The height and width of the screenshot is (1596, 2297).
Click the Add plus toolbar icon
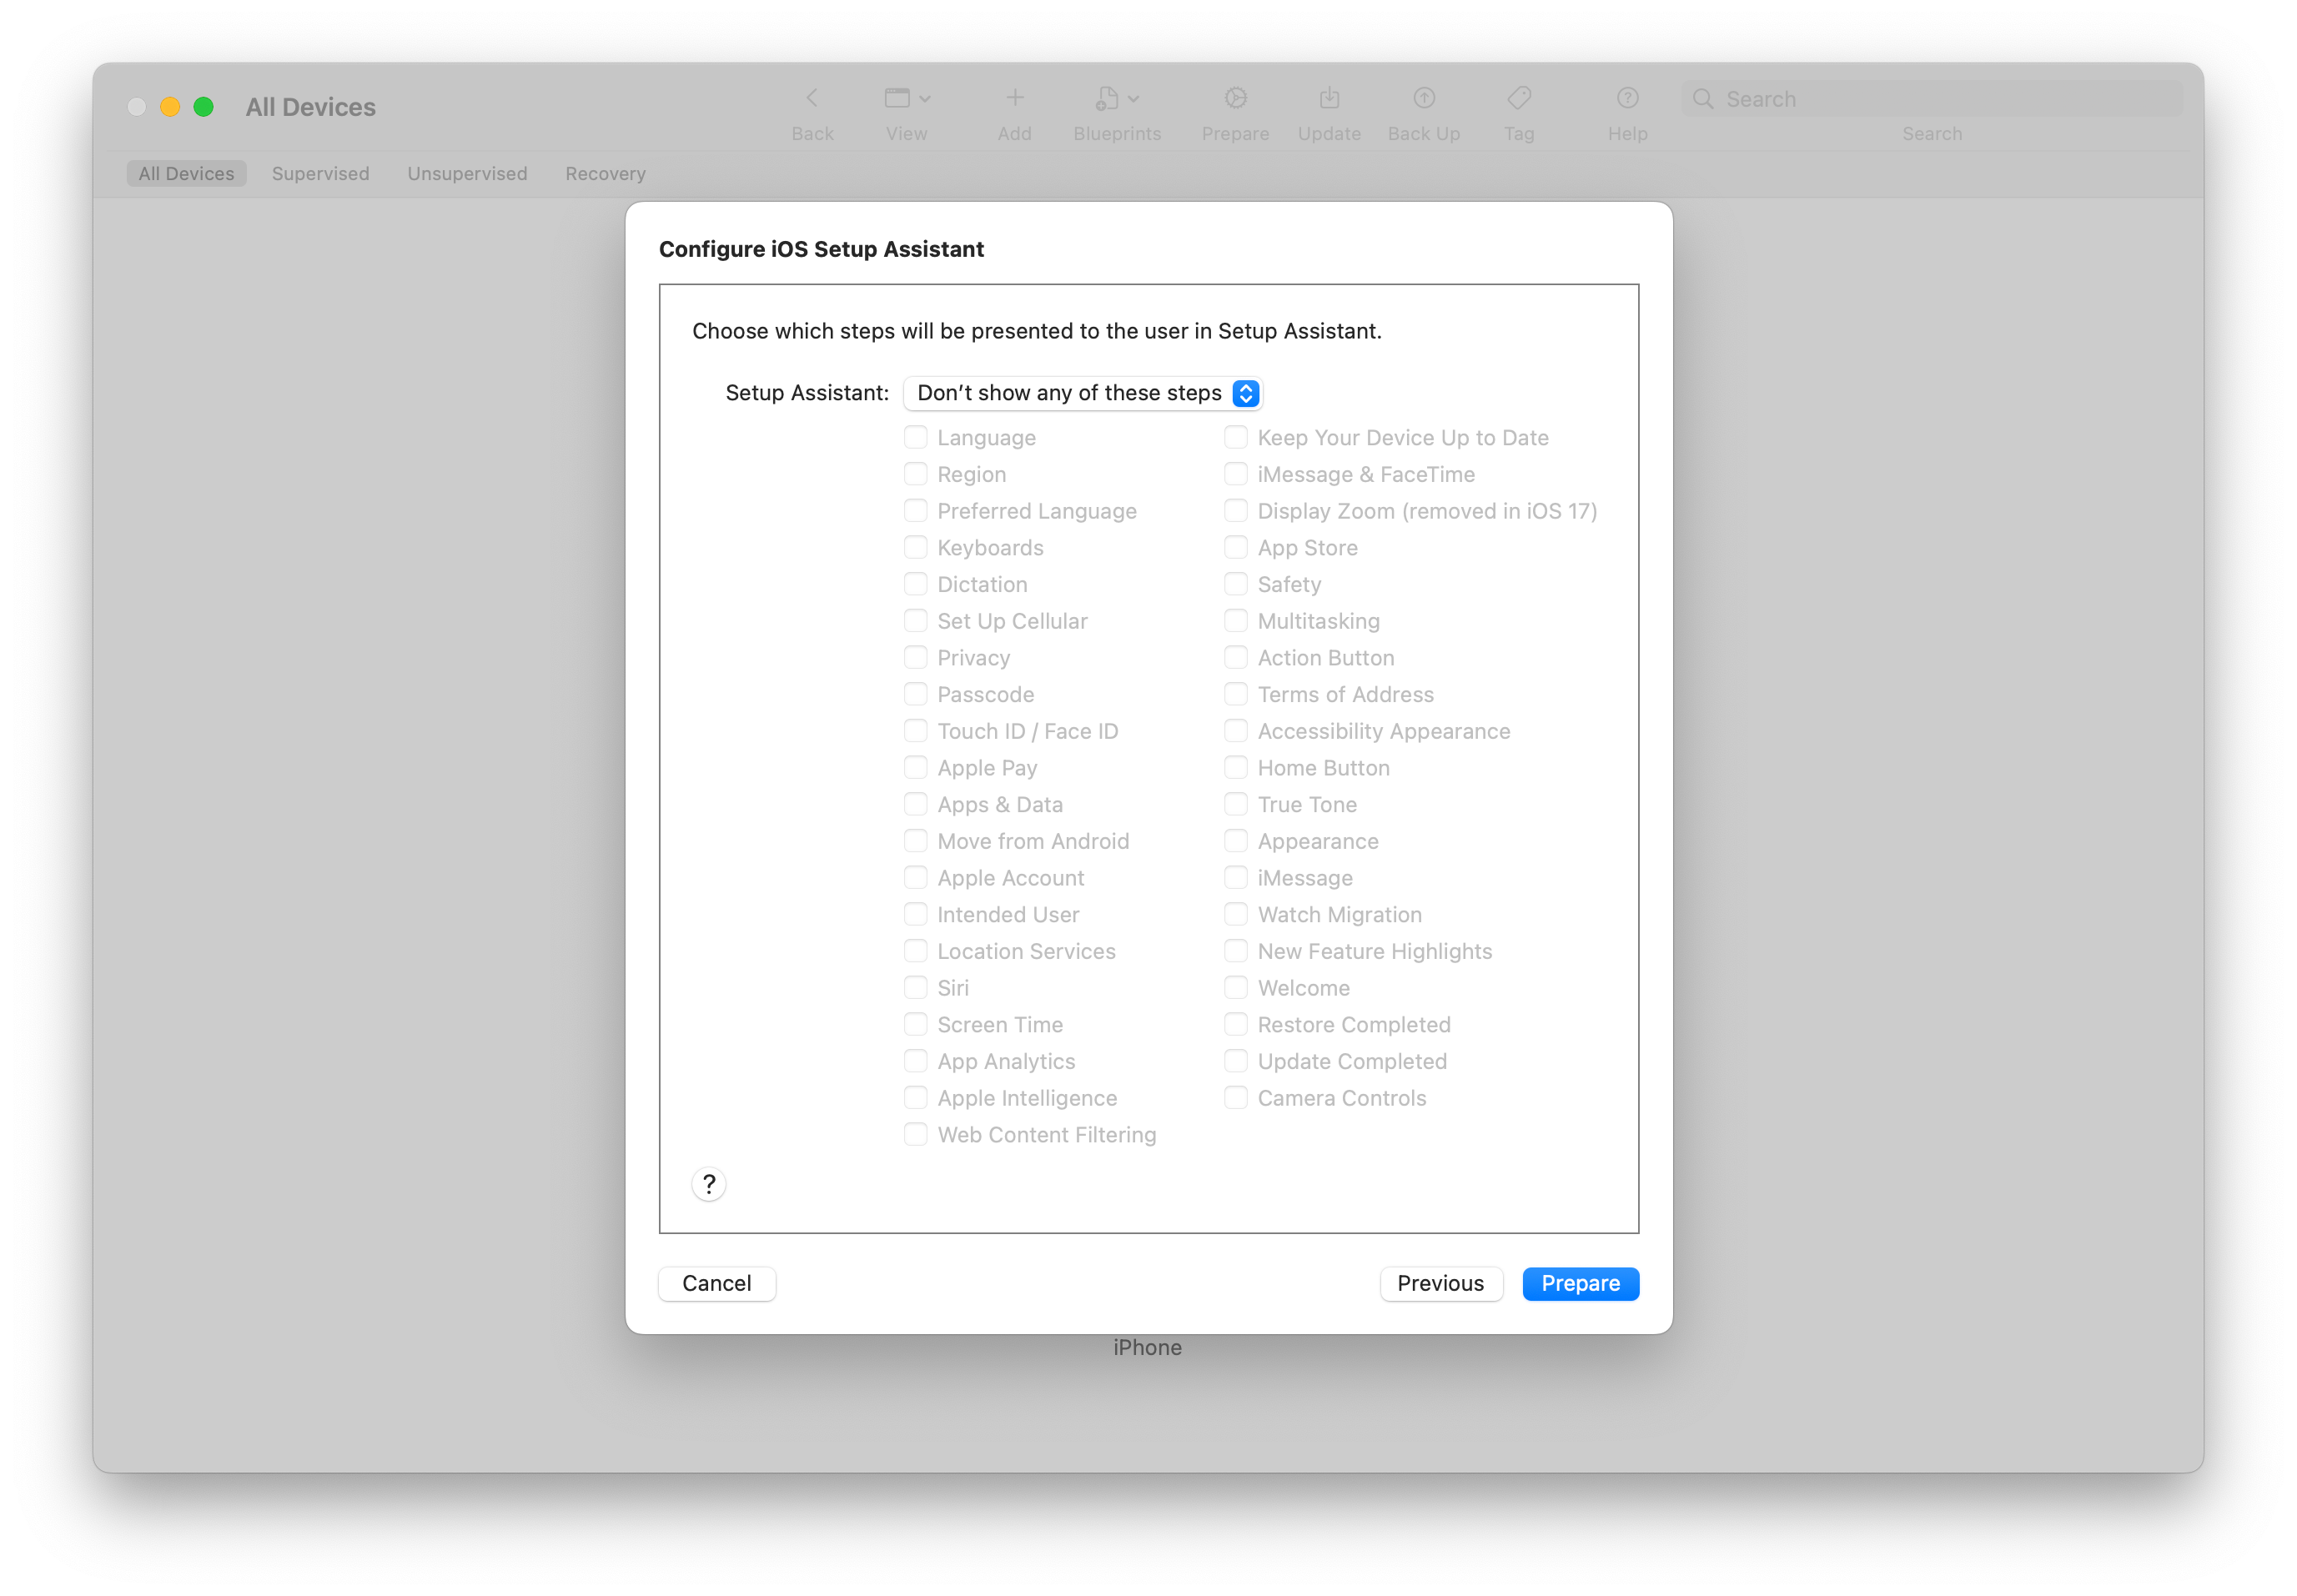tap(1014, 98)
